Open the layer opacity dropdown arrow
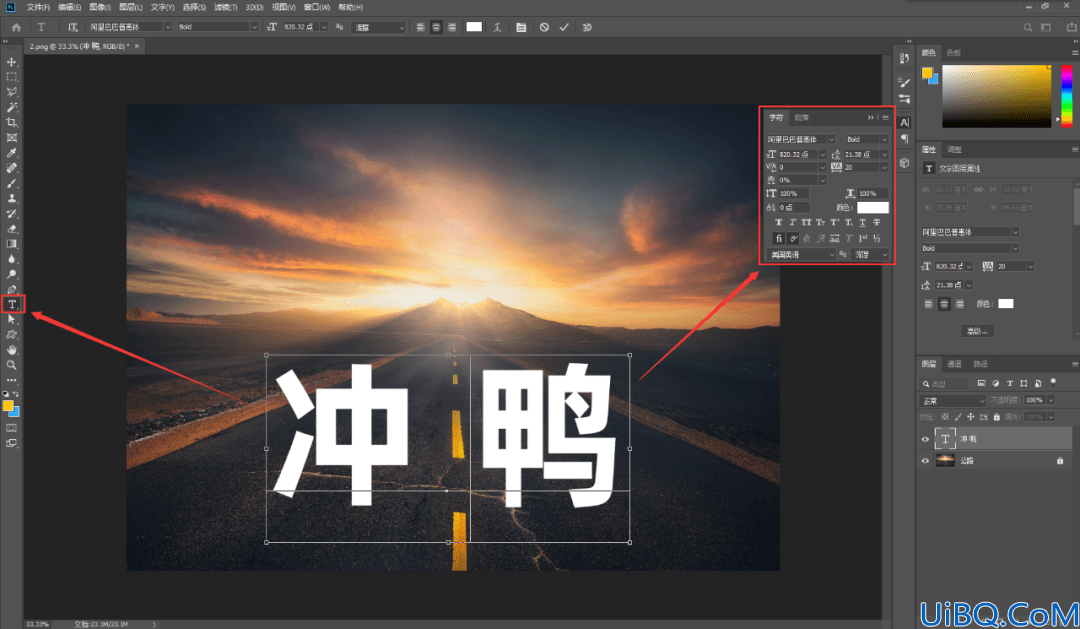This screenshot has height=629, width=1080. pos(1051,400)
